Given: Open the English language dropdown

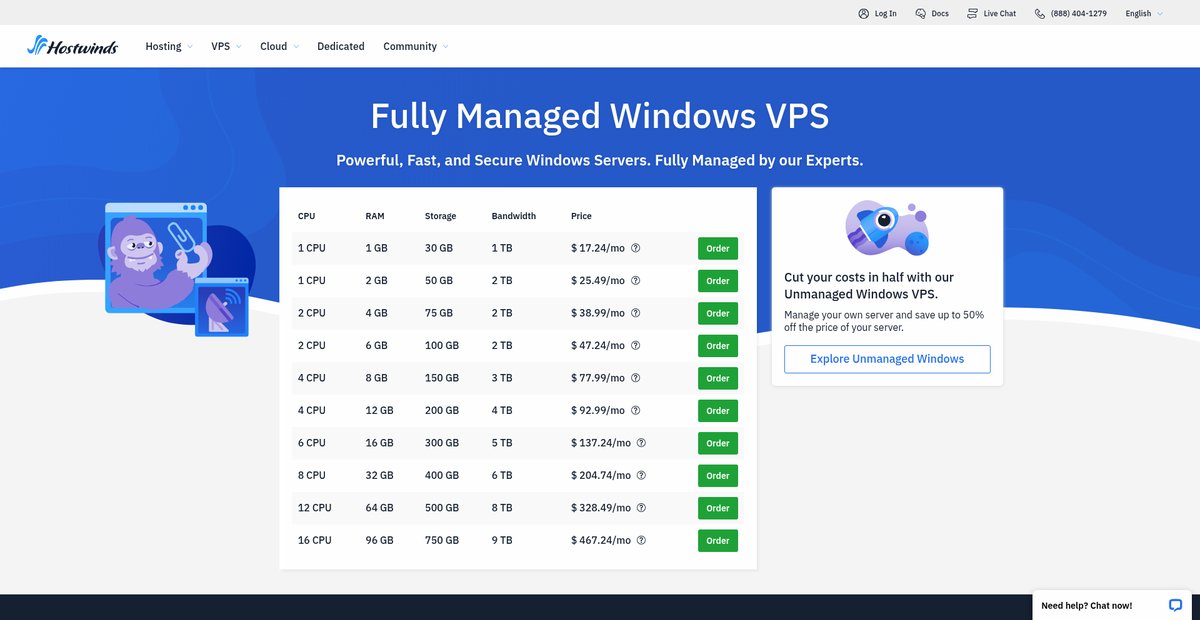Looking at the screenshot, I should (x=1144, y=14).
